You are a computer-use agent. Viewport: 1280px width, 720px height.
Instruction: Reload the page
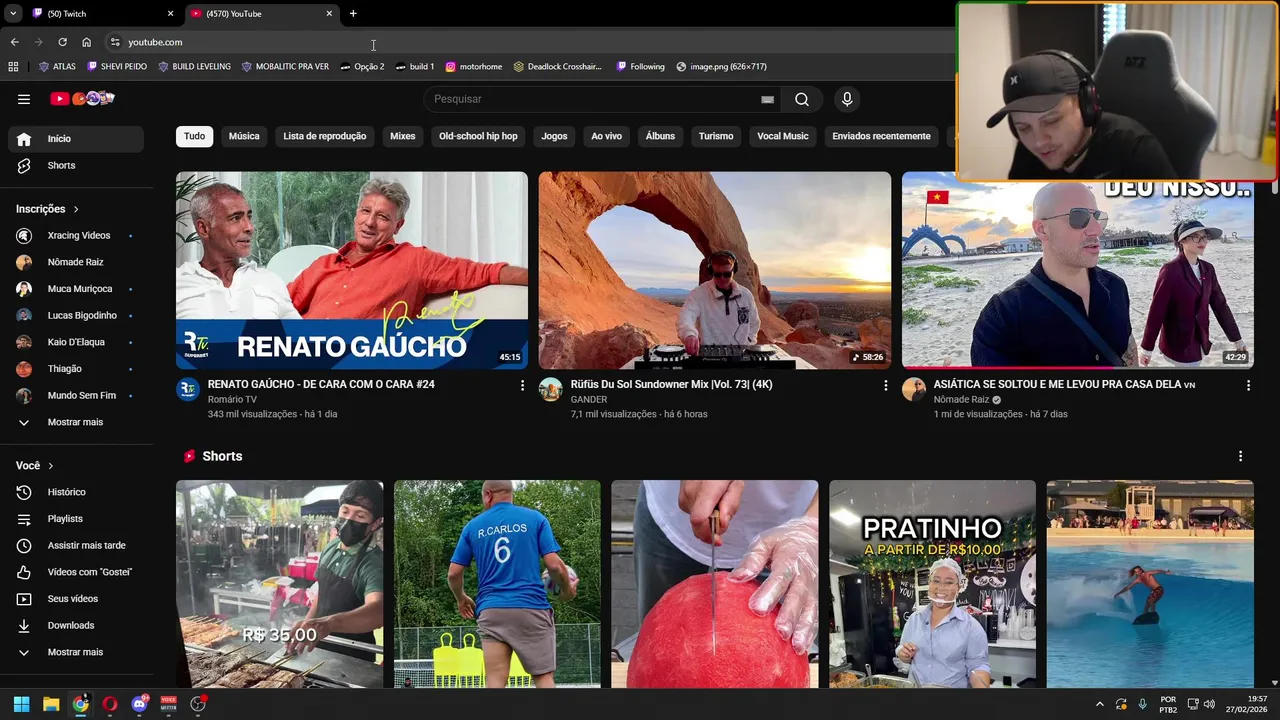coord(62,42)
